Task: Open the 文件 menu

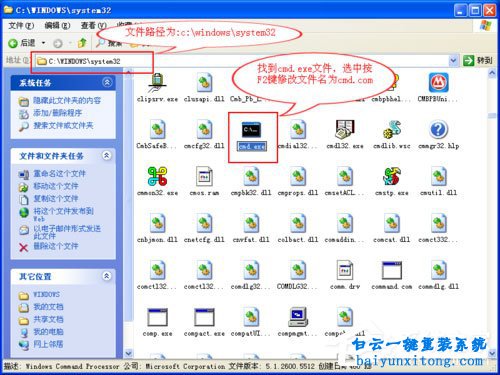Action: point(21,25)
